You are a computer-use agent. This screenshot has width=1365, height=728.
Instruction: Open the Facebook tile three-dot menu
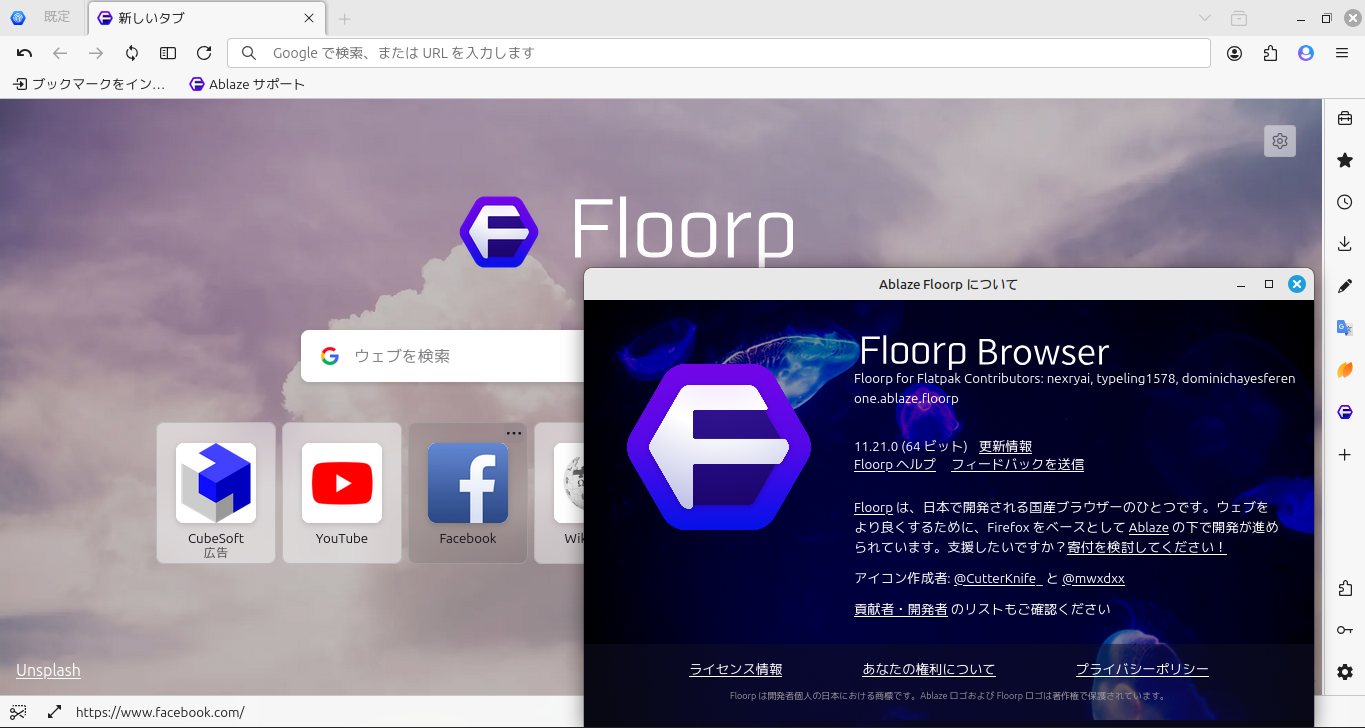coord(514,433)
